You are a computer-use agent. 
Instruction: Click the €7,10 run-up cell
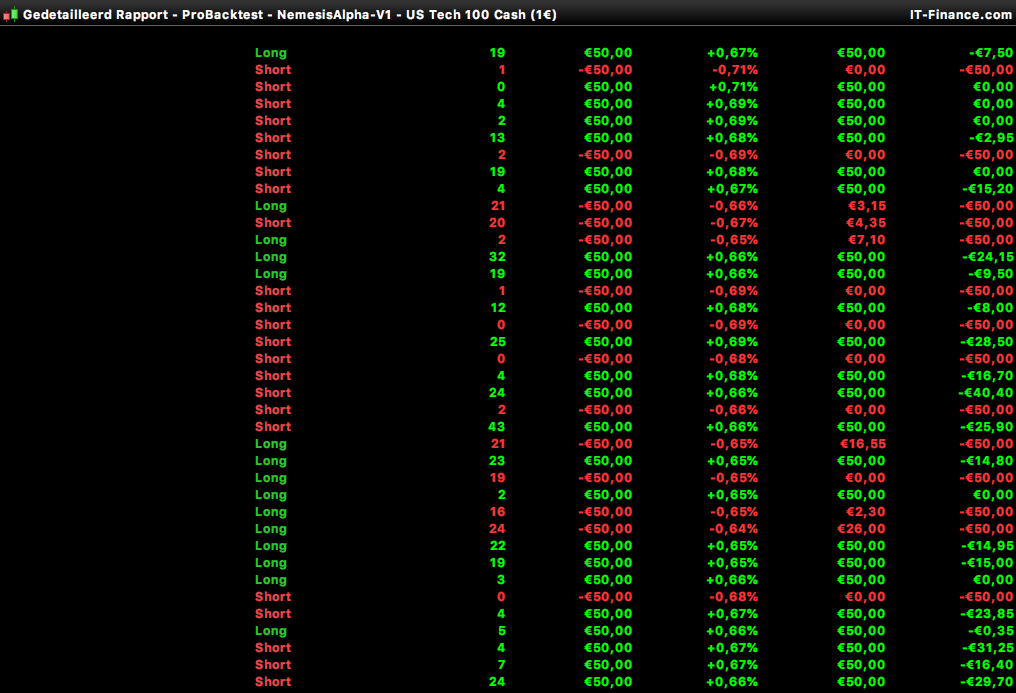click(x=867, y=240)
